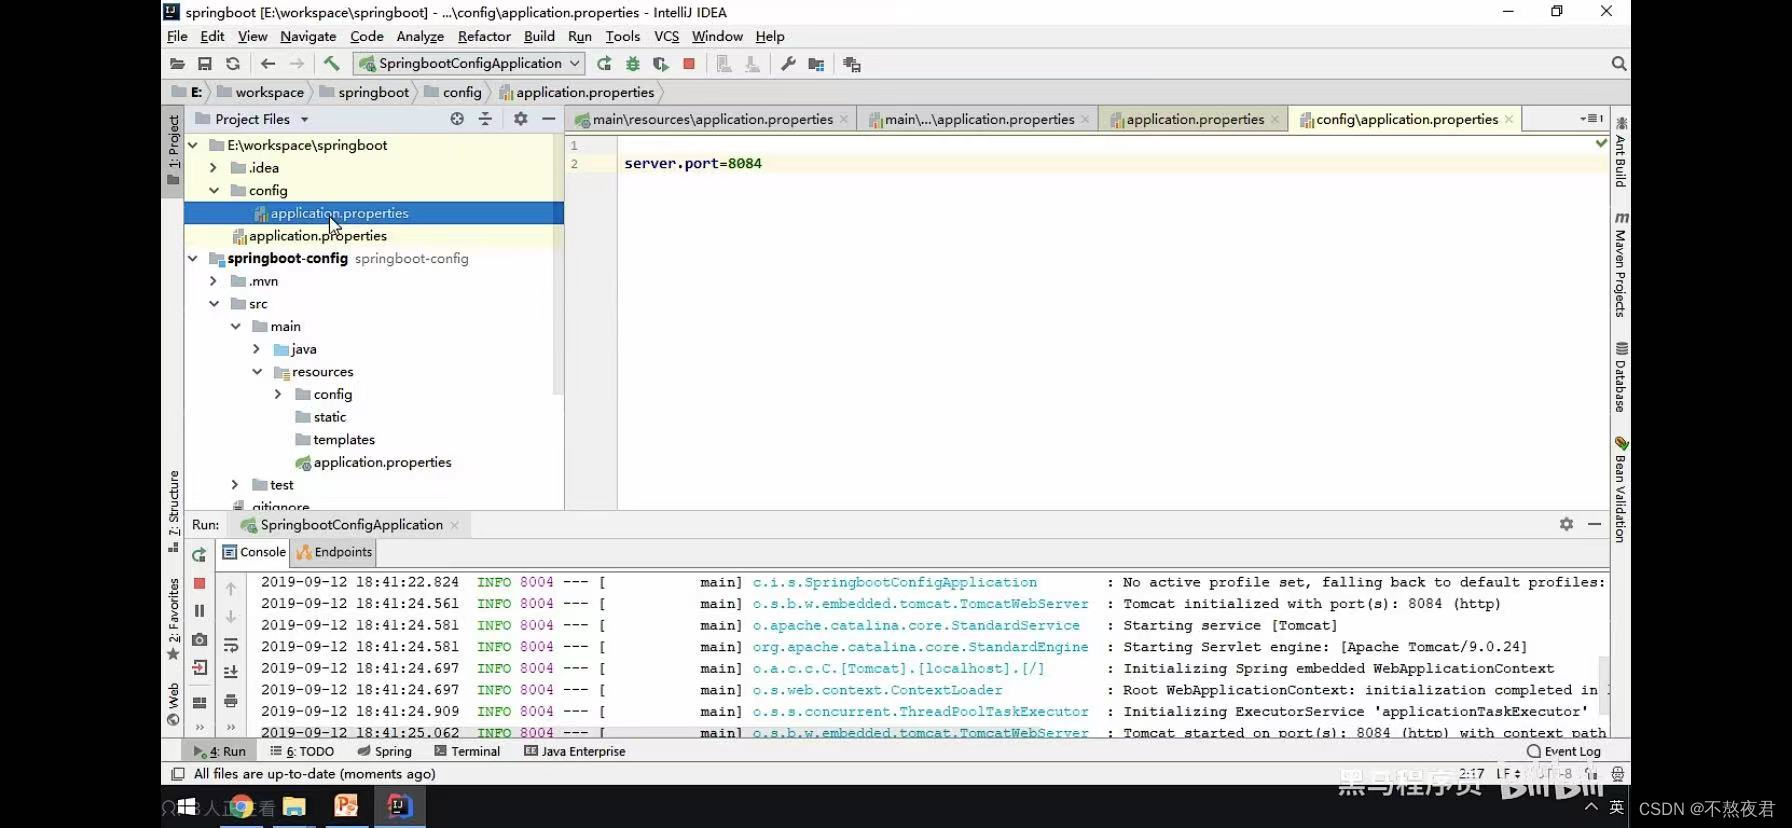Expand the .mvn folder
The width and height of the screenshot is (1792, 828).
point(213,281)
